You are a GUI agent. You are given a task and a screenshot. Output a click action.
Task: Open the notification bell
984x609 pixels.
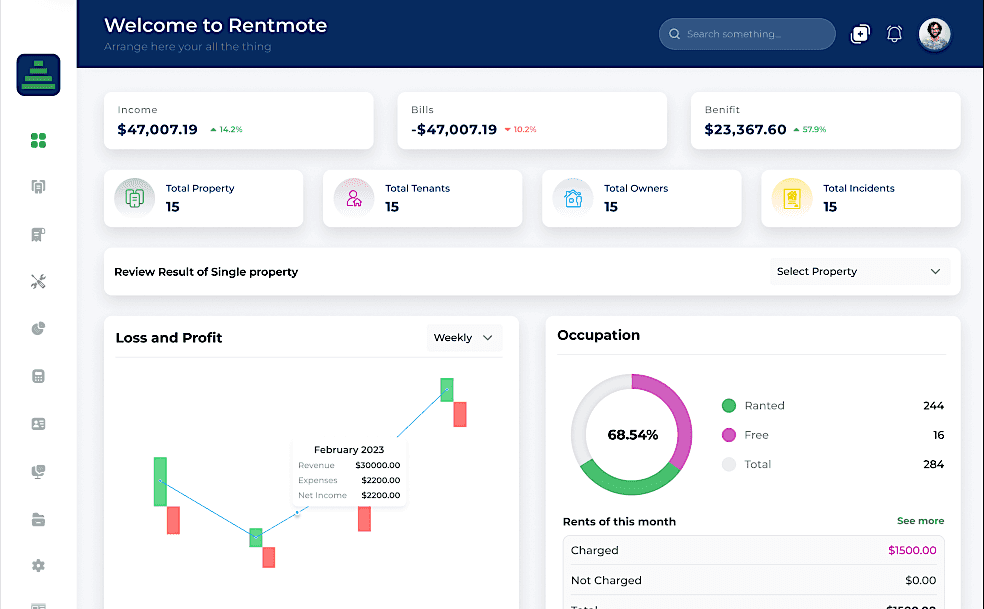tap(894, 33)
